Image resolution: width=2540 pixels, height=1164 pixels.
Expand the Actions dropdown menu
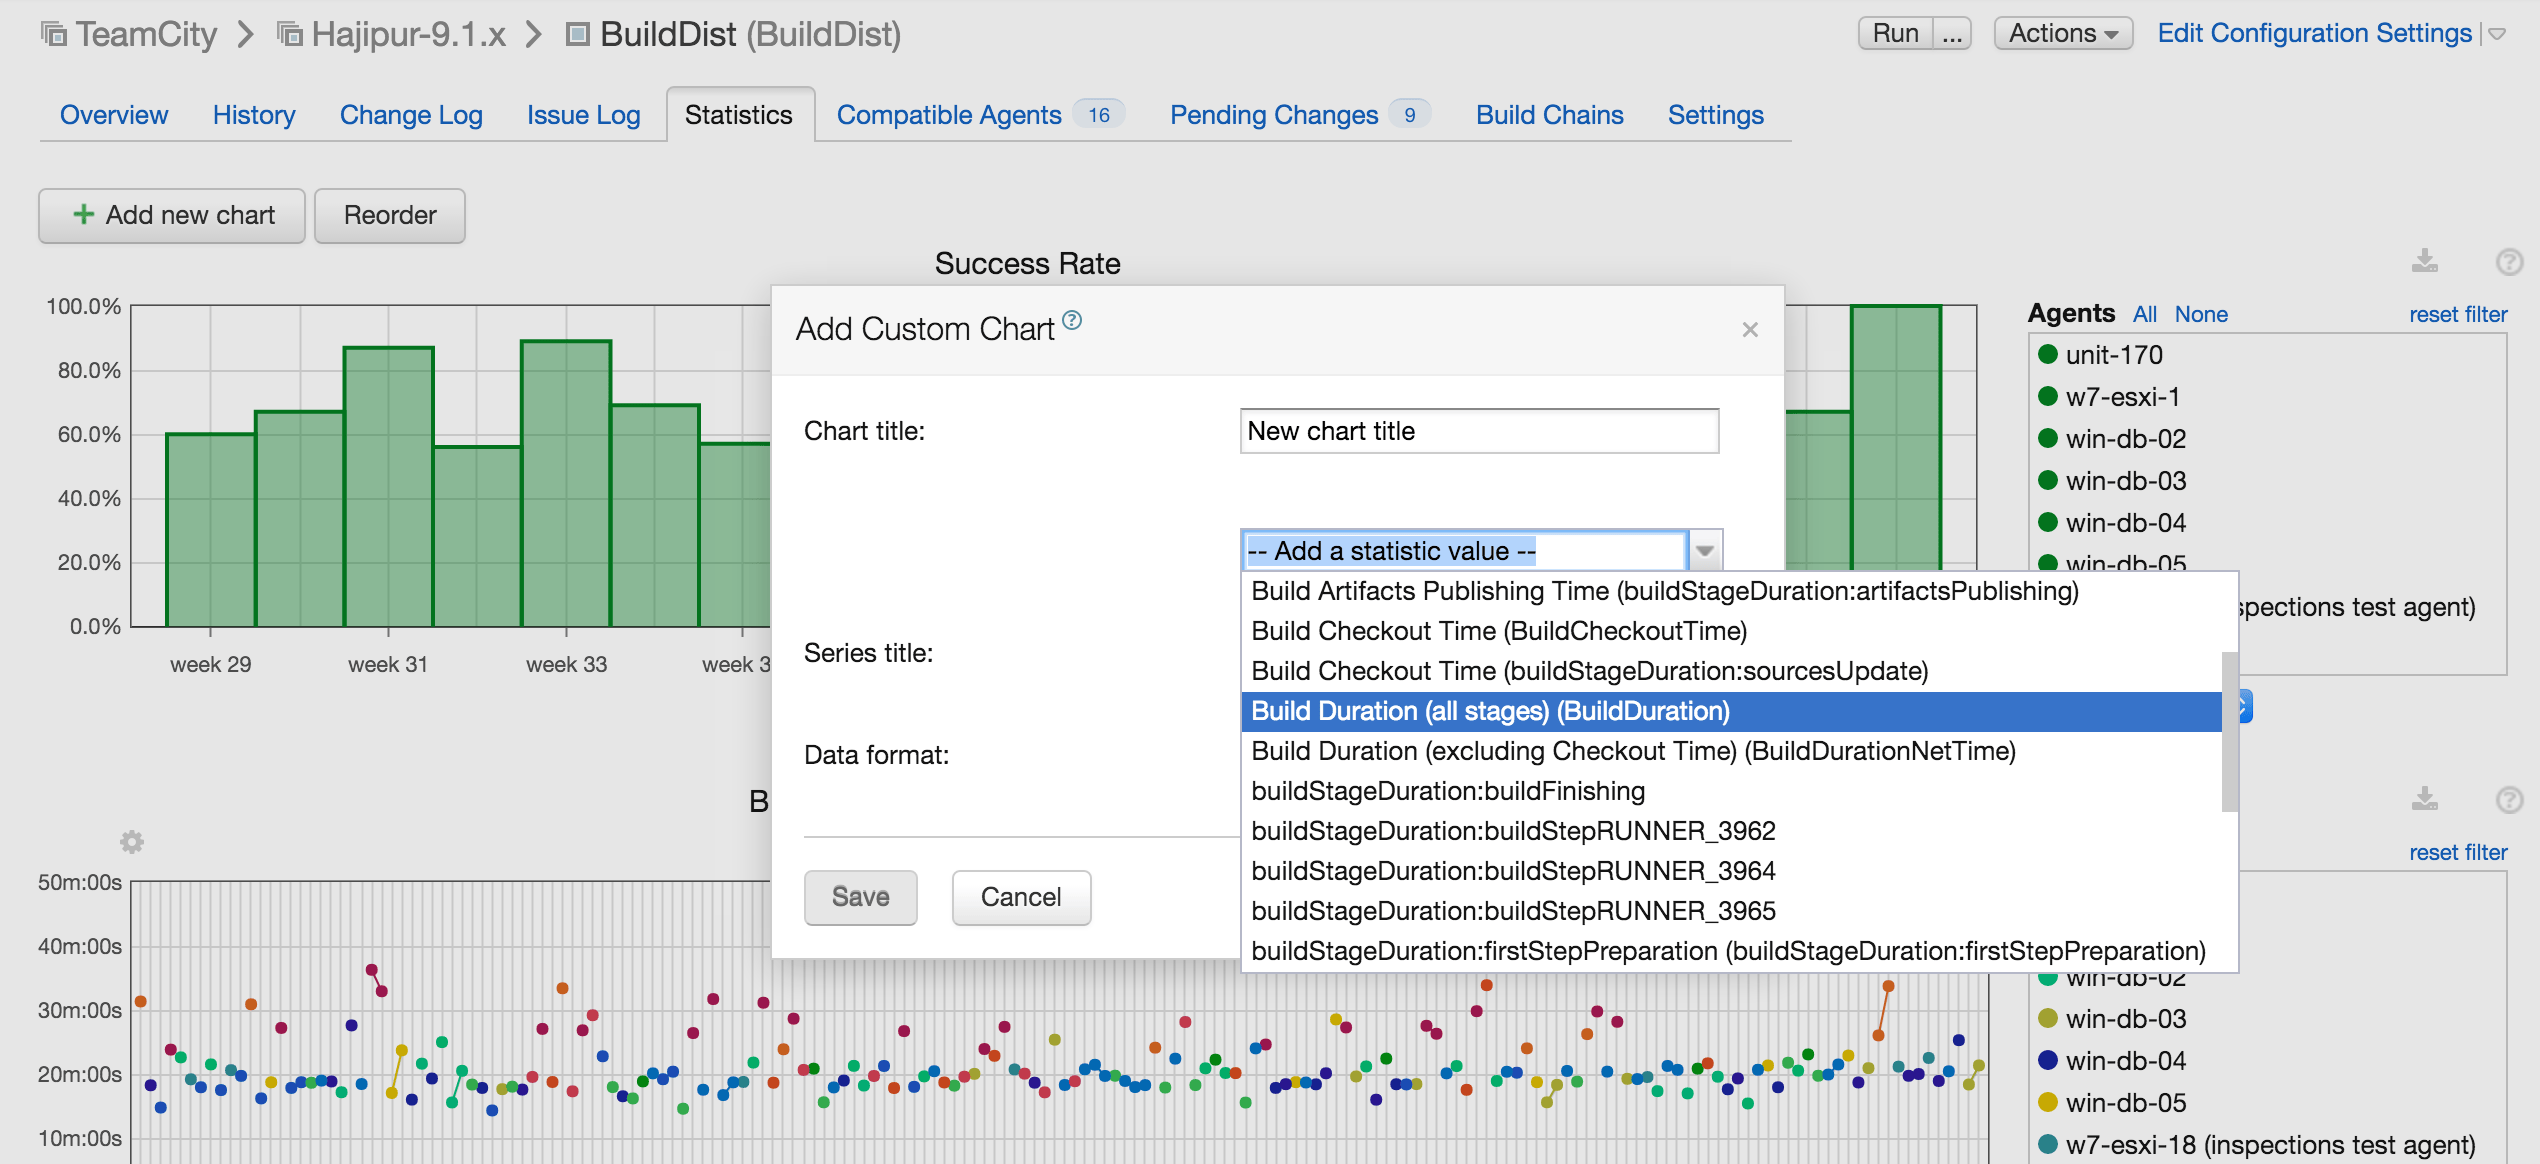coord(2063,33)
